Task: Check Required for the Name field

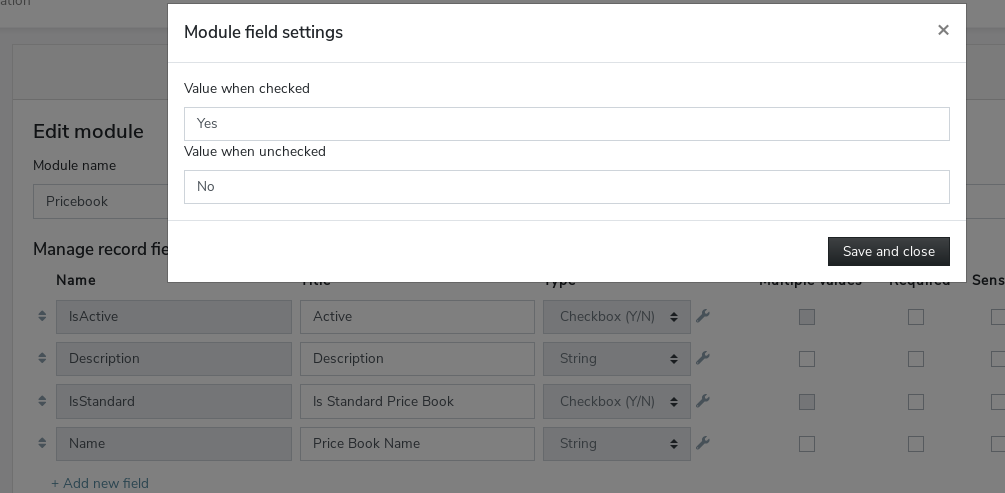Action: click(x=916, y=444)
